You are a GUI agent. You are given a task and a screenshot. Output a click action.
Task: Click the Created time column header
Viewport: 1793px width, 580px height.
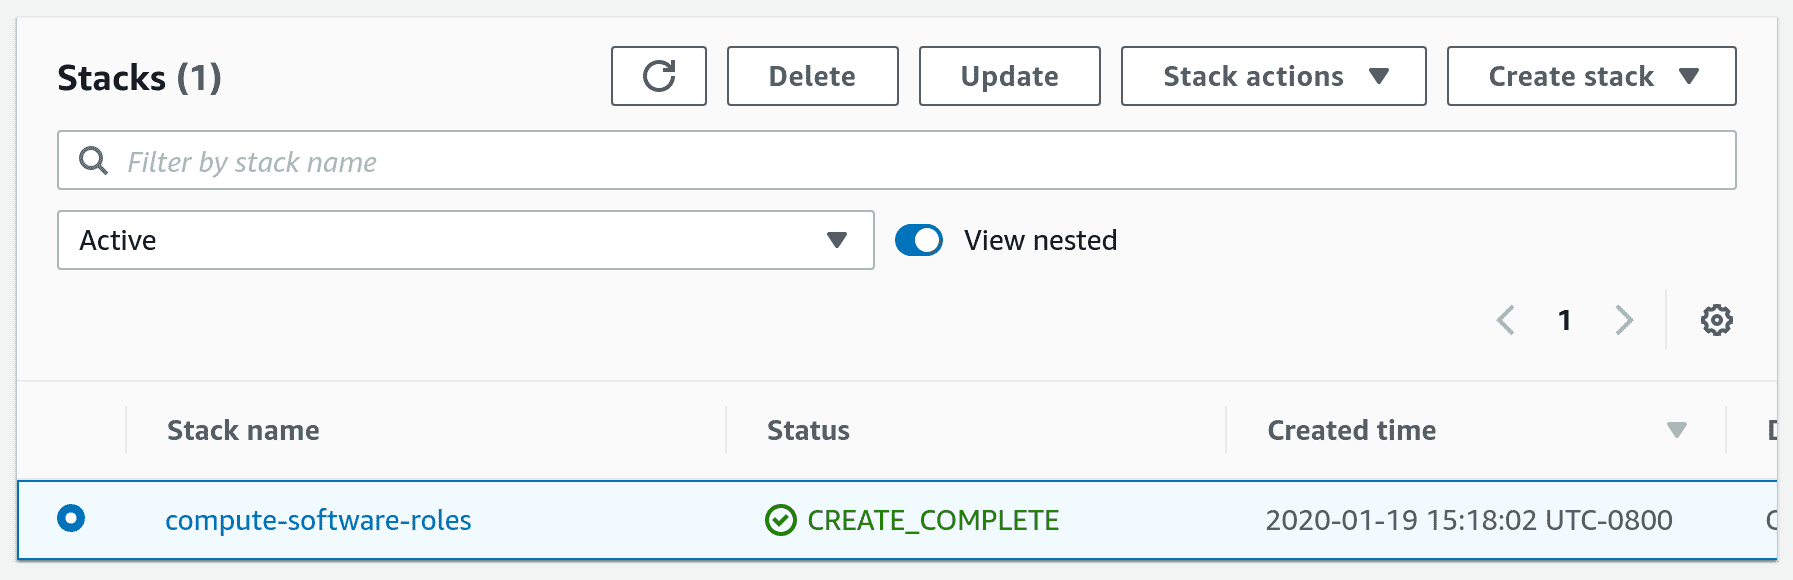[x=1351, y=430]
